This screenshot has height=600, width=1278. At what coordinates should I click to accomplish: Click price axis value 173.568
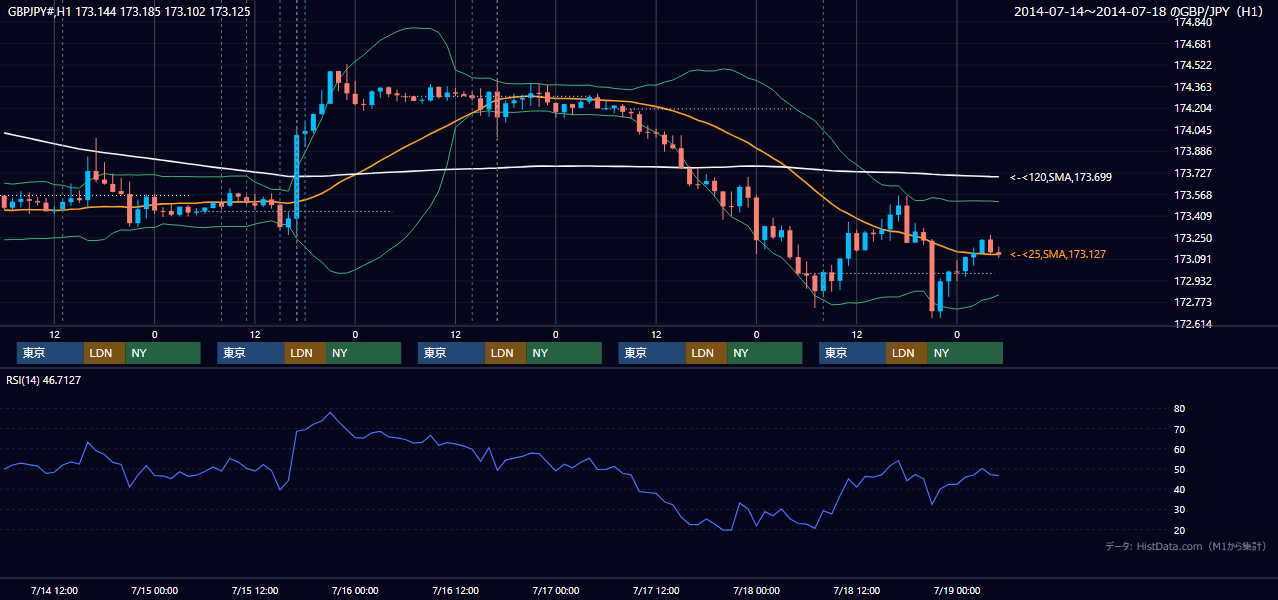[1193, 196]
